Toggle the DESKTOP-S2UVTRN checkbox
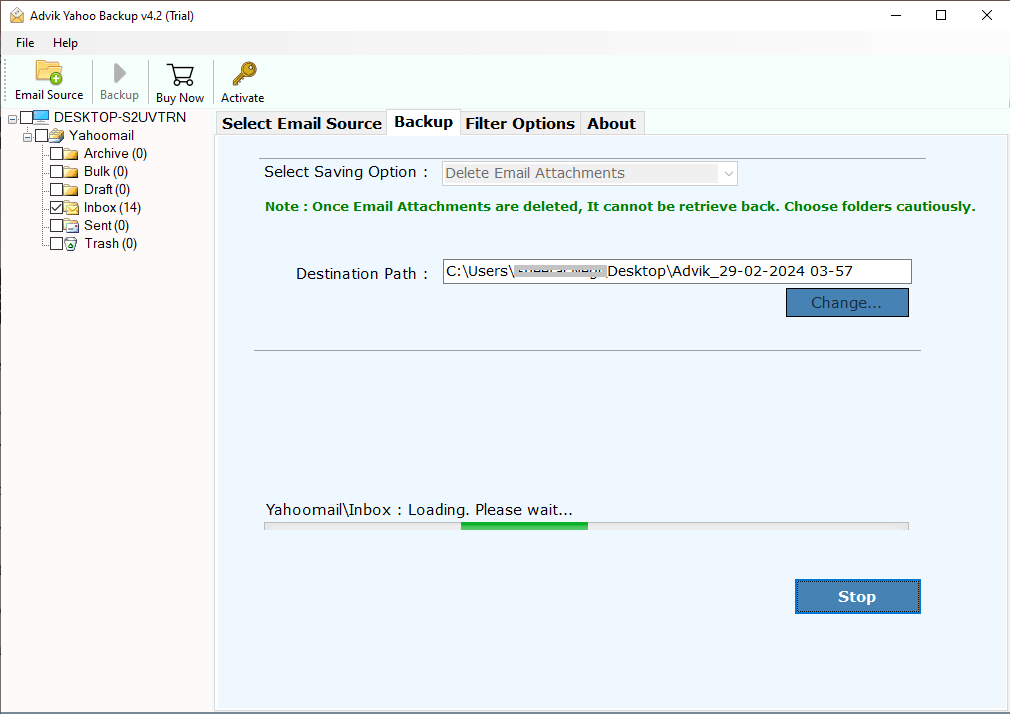Image resolution: width=1010 pixels, height=714 pixels. pos(26,117)
